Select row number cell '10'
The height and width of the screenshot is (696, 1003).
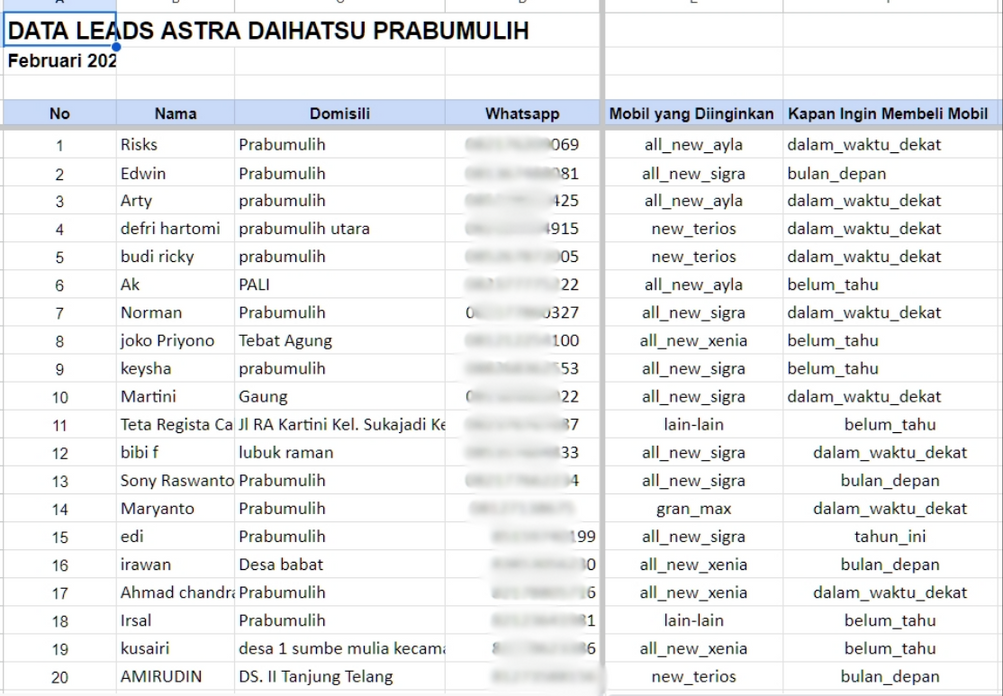(59, 397)
